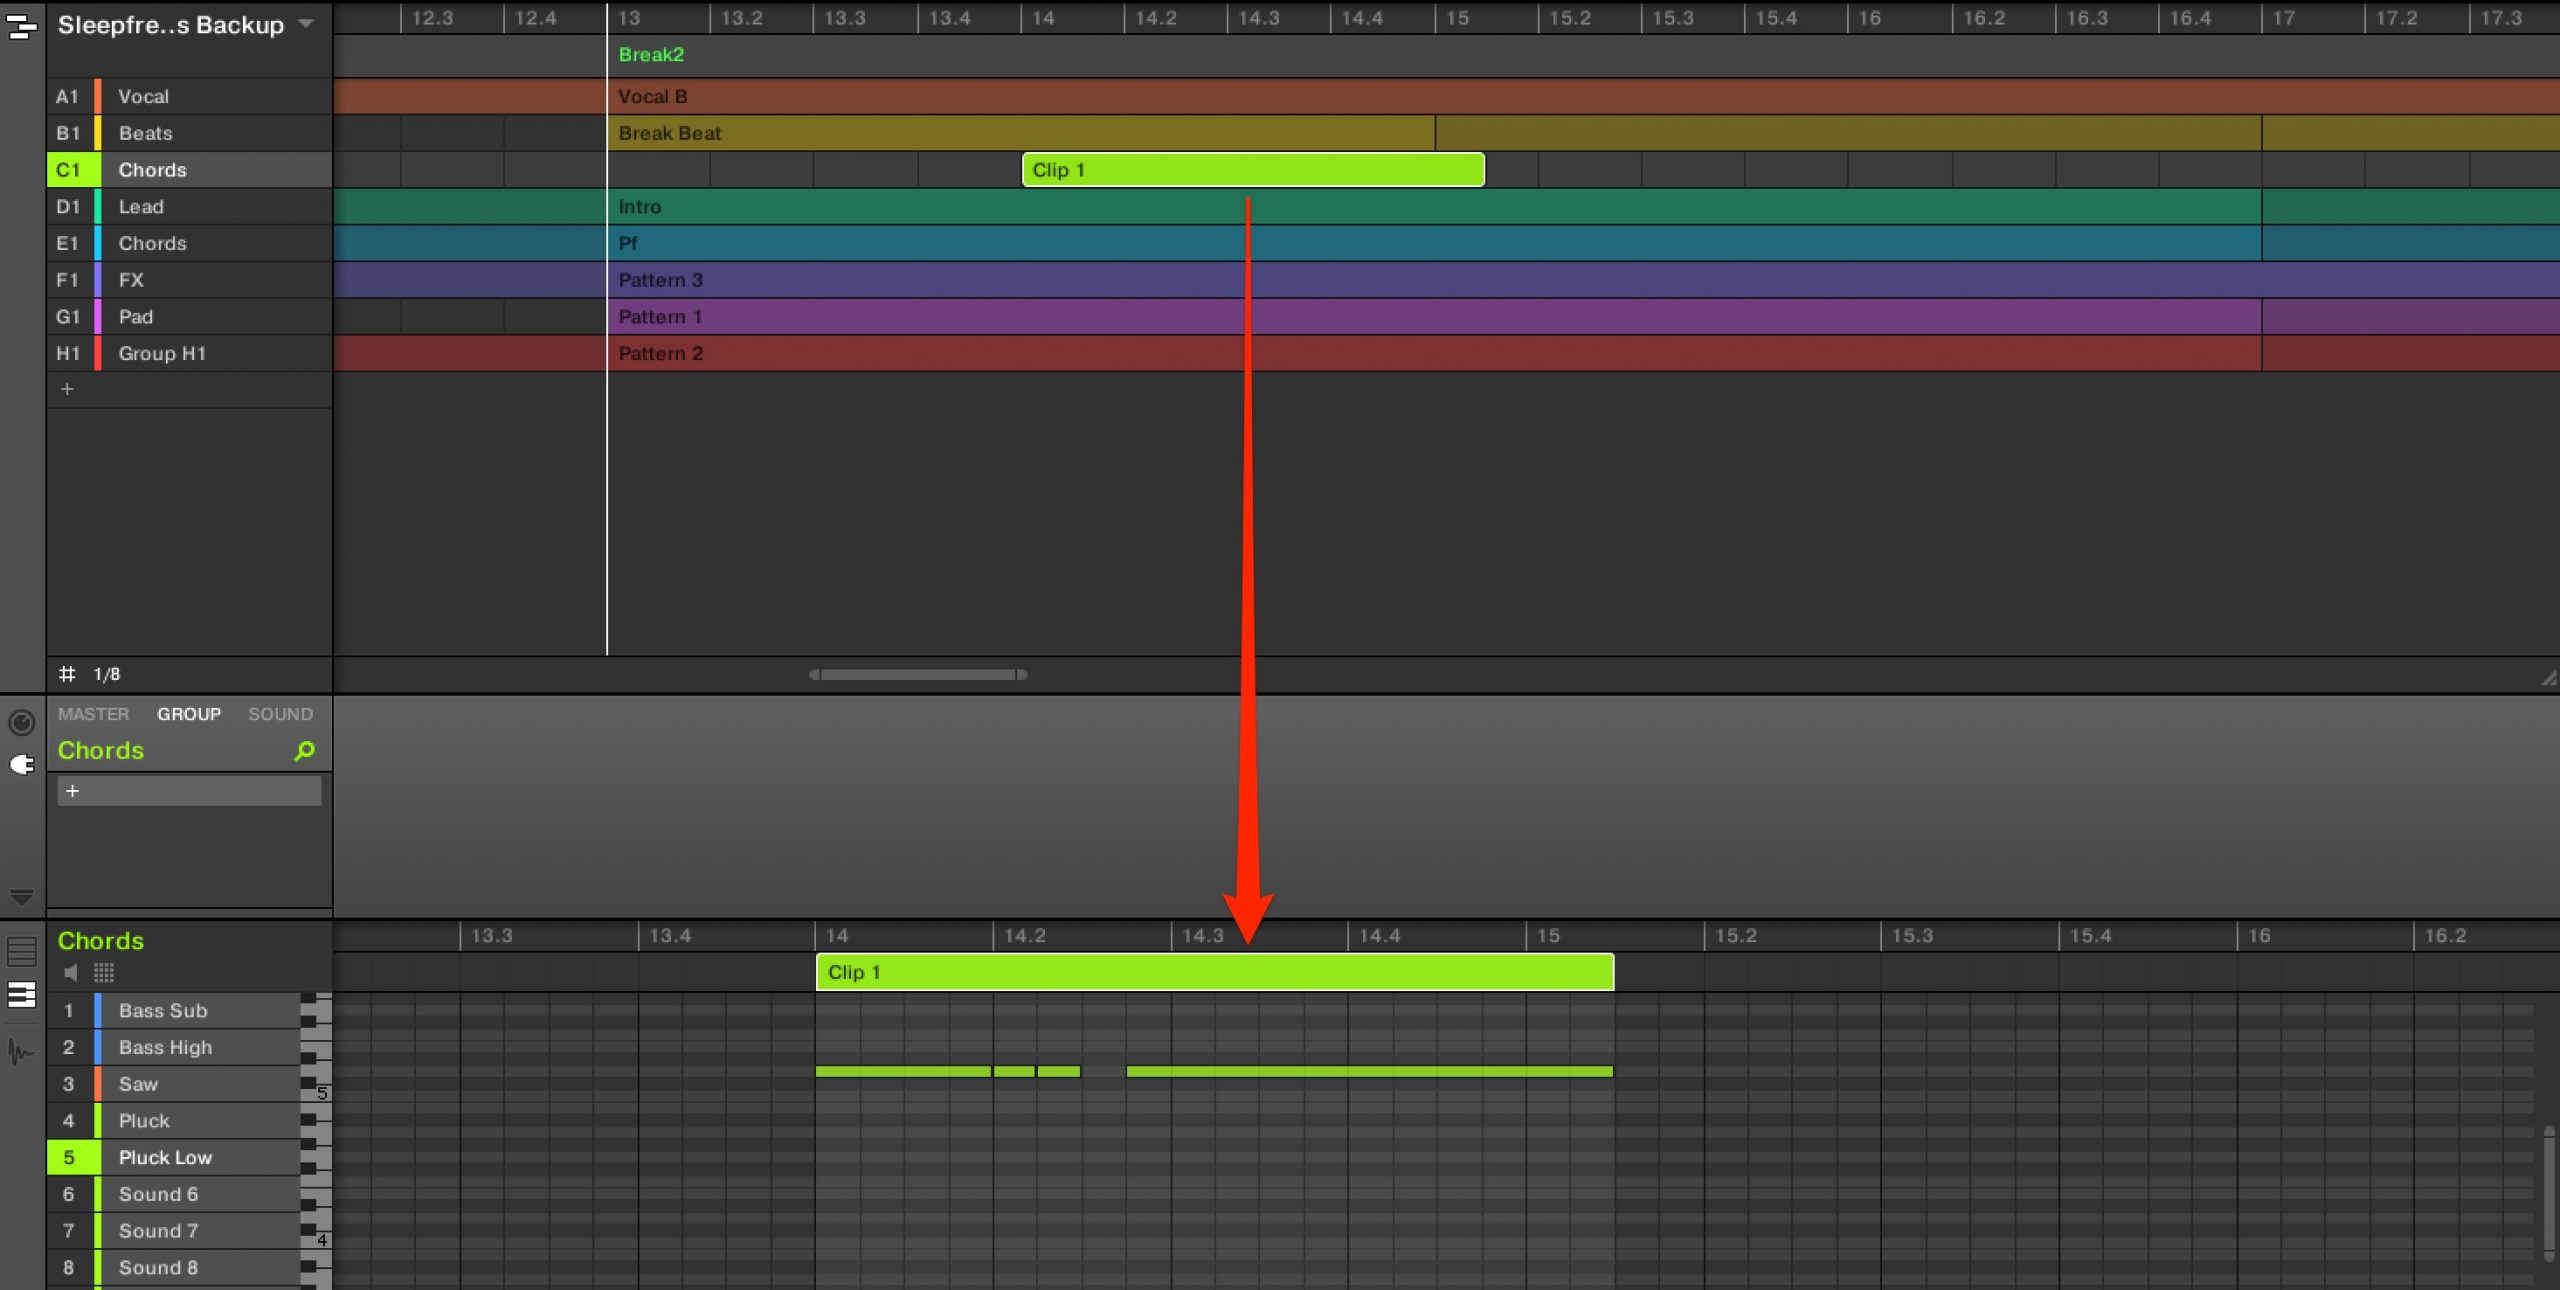Select the E1 Chords group
Viewport: 2560px width, 1290px height.
(190, 243)
